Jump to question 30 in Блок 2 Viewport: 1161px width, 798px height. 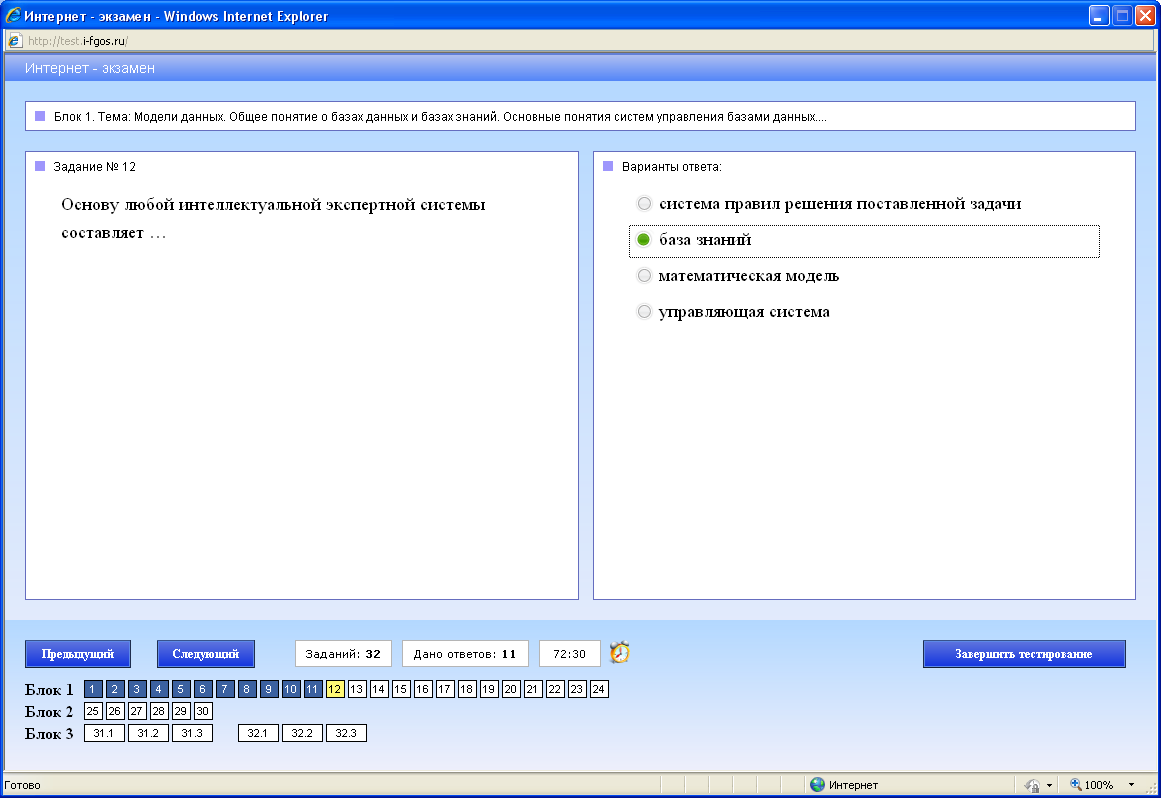tap(203, 711)
